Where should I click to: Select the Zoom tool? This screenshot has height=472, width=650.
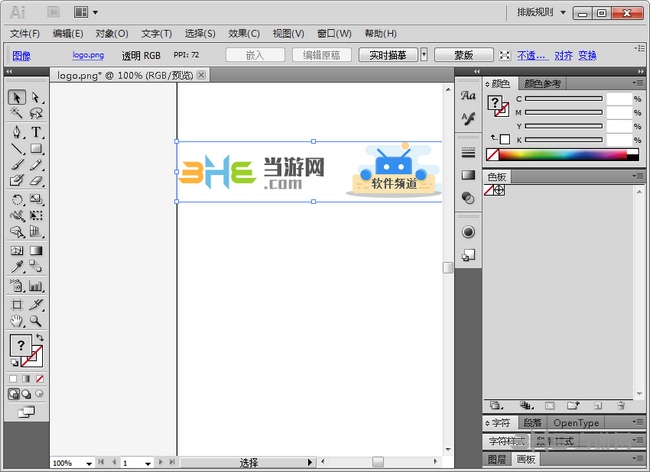36,321
